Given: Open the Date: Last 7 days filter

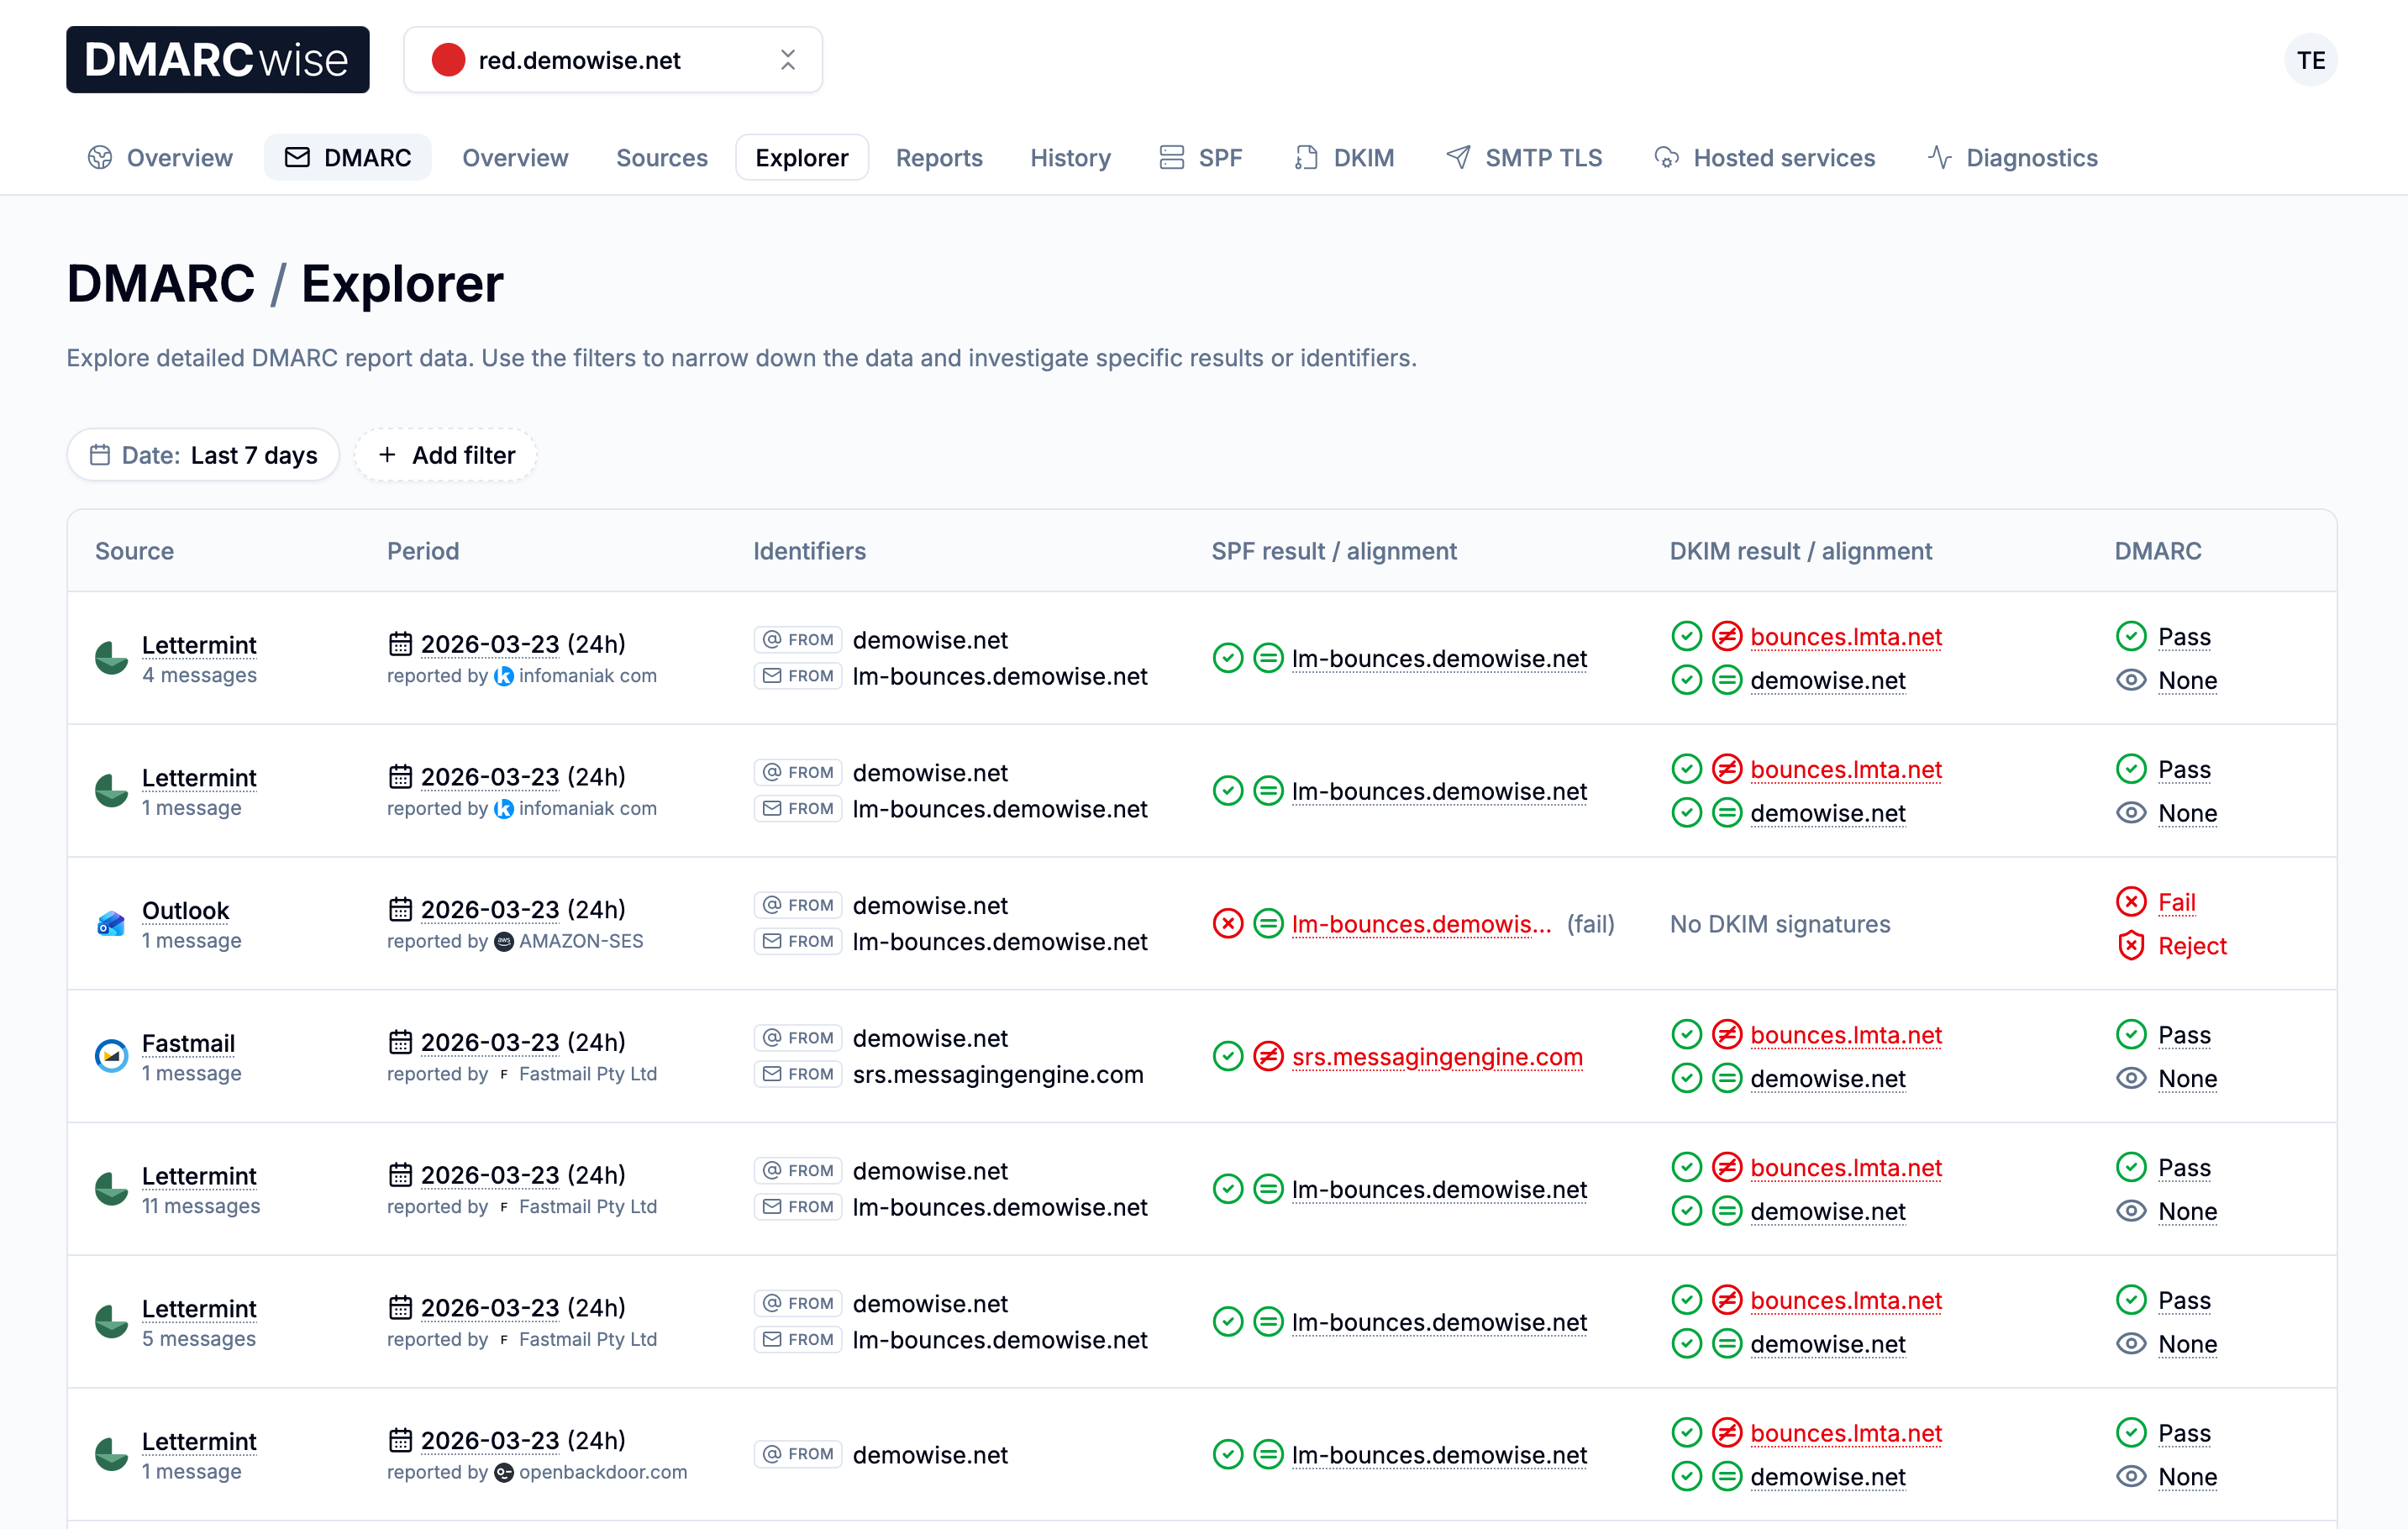Looking at the screenshot, I should [x=202, y=454].
